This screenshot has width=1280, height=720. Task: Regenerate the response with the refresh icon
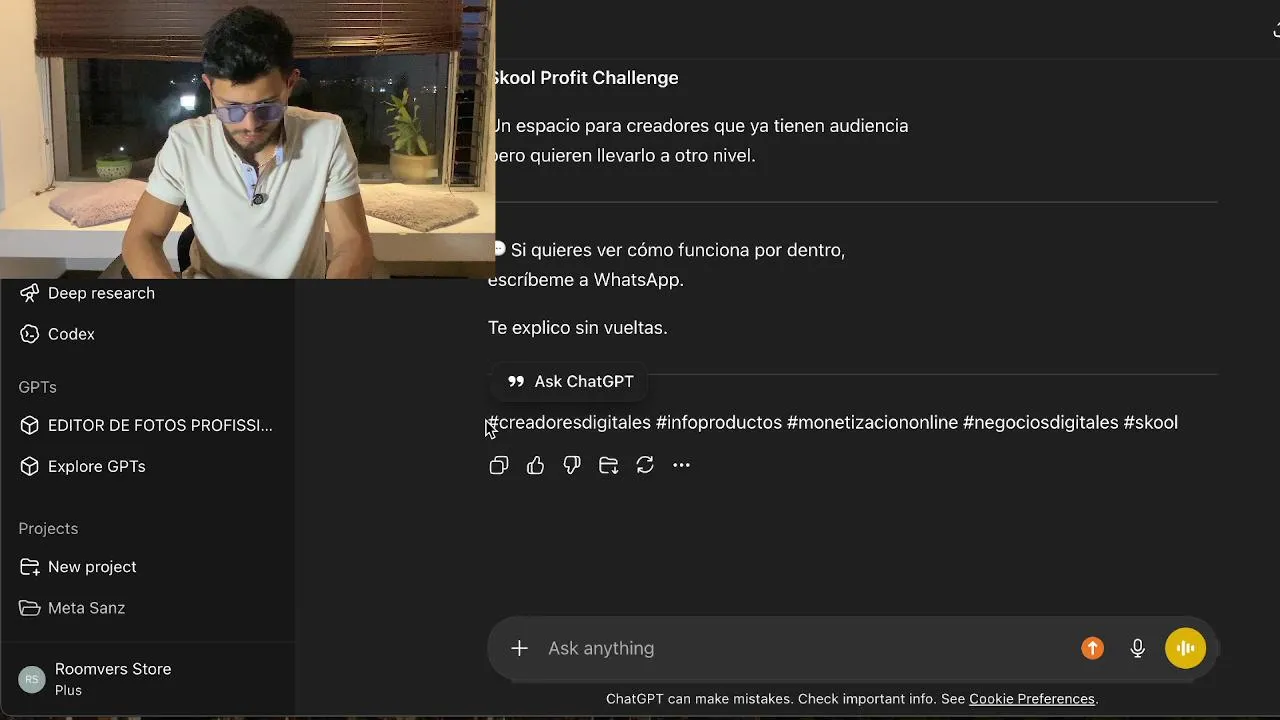click(x=645, y=465)
